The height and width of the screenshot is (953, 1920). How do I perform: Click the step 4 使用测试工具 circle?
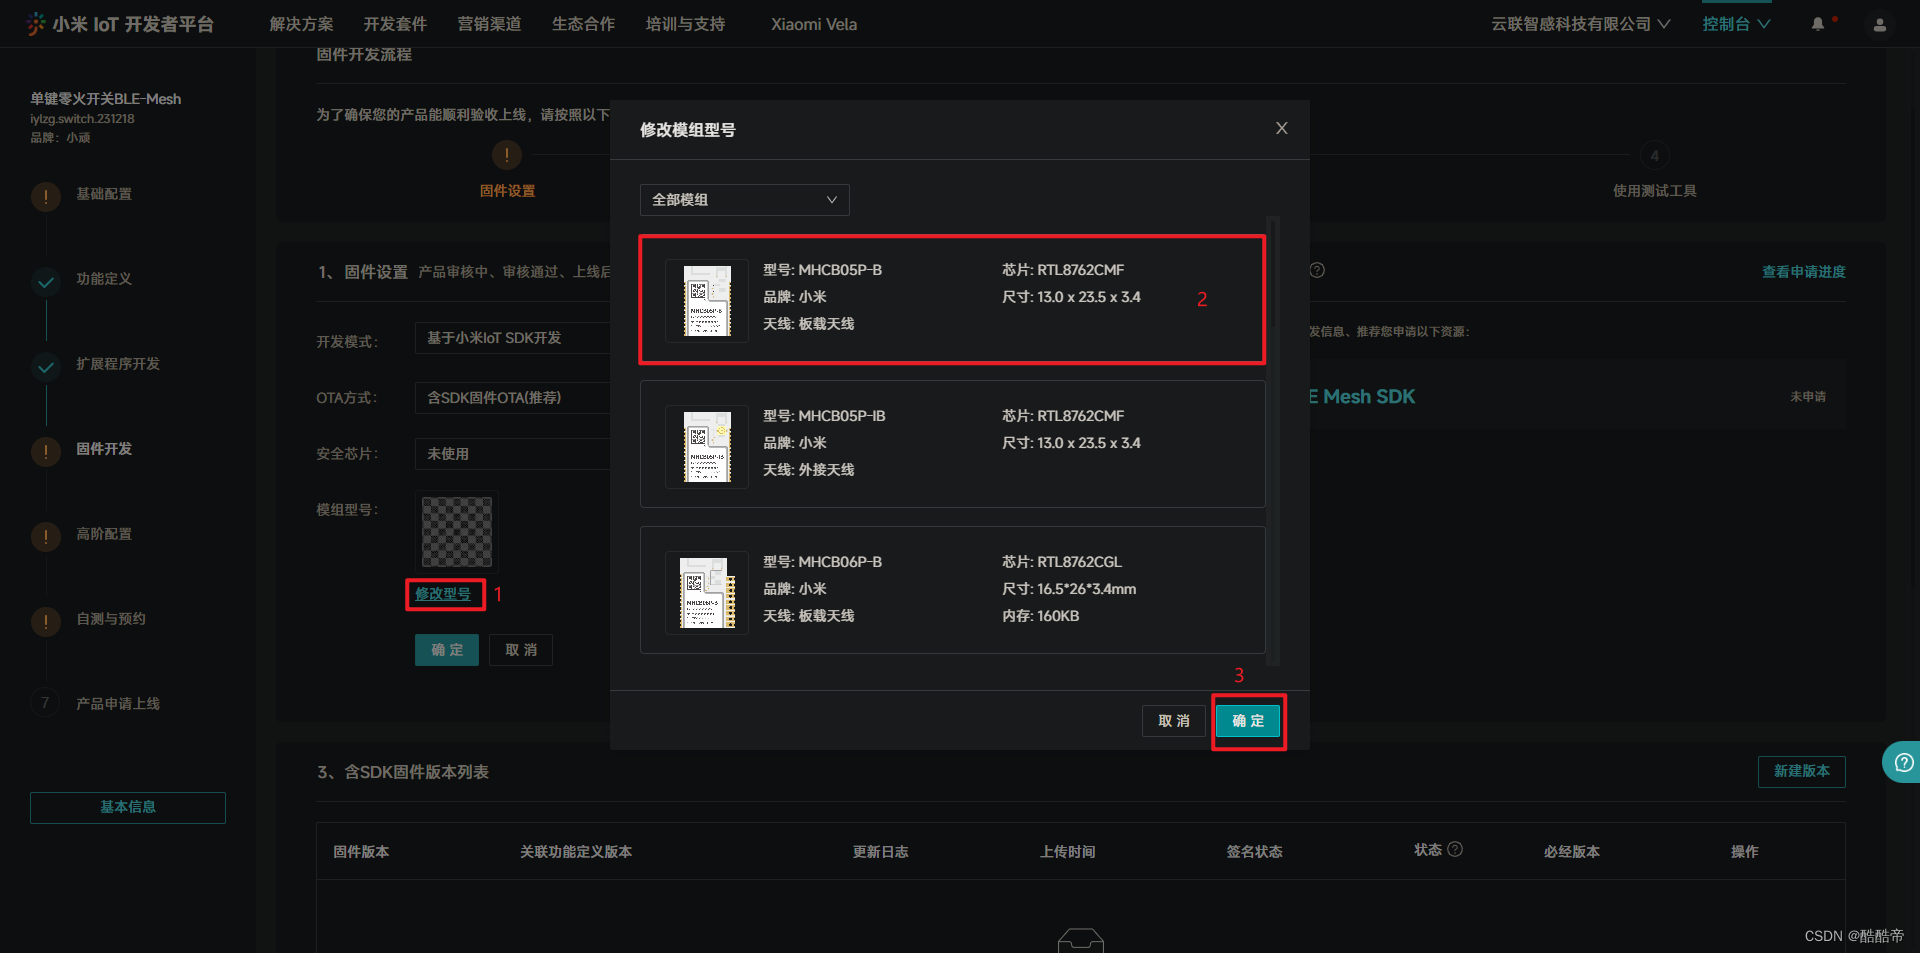[1654, 155]
